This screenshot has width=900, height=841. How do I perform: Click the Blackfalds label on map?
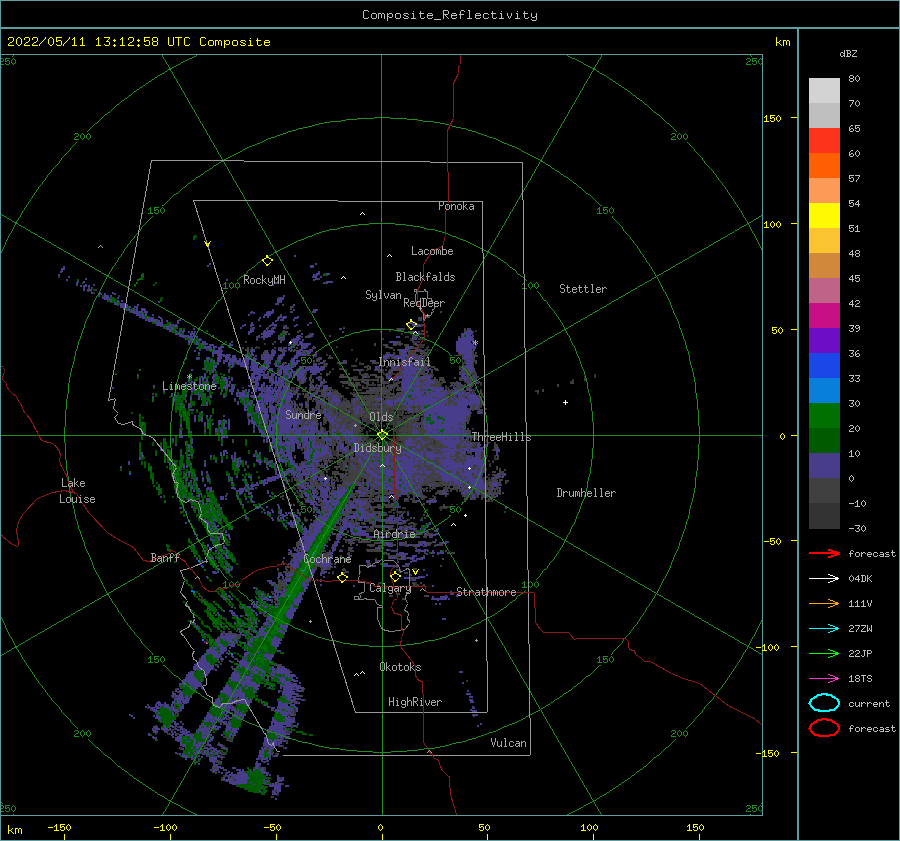click(x=425, y=277)
